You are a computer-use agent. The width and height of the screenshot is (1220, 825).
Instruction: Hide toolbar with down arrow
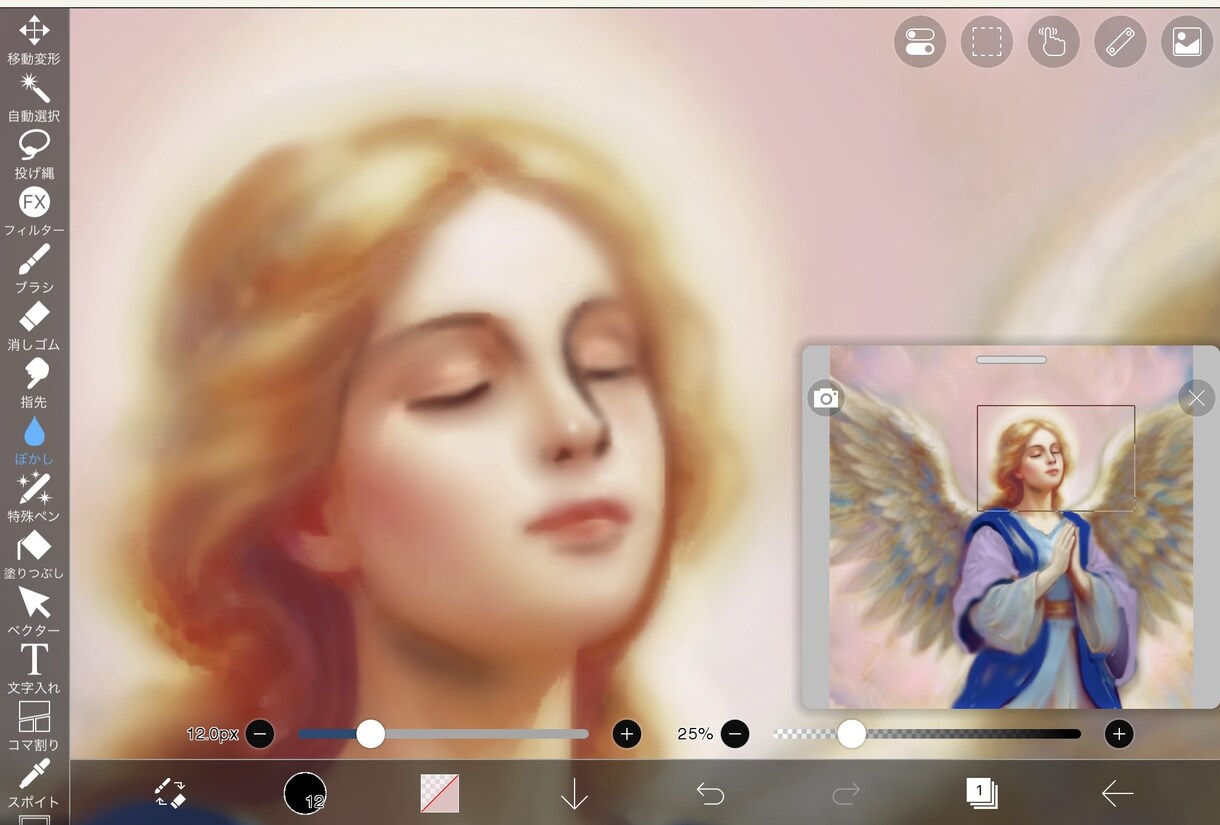pos(574,793)
